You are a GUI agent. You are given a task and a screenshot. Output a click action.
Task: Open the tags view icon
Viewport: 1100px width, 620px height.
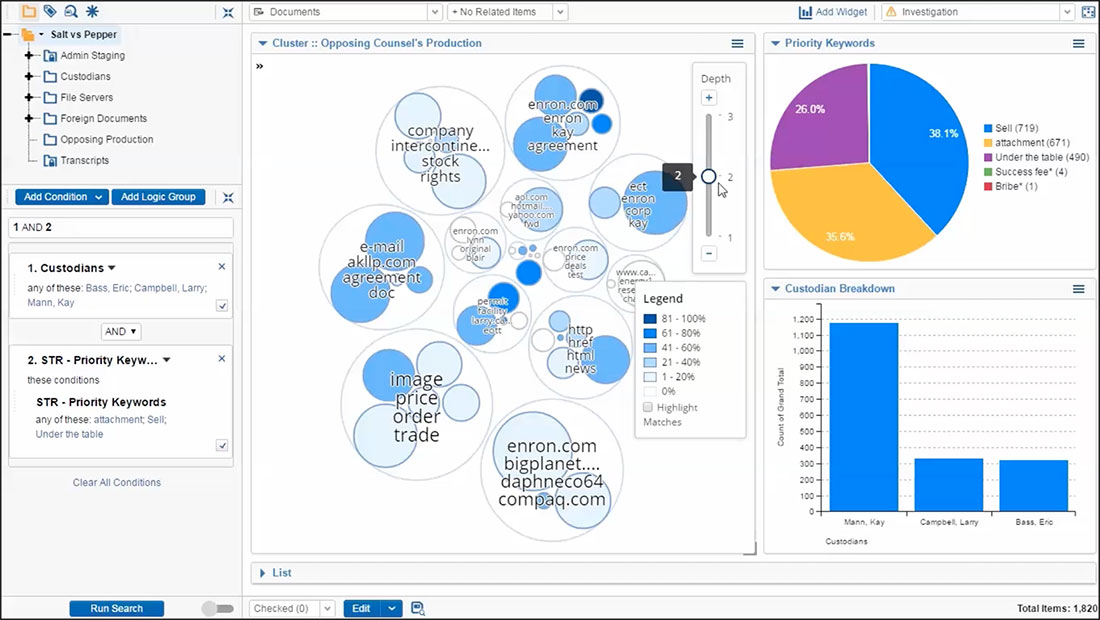[x=50, y=12]
